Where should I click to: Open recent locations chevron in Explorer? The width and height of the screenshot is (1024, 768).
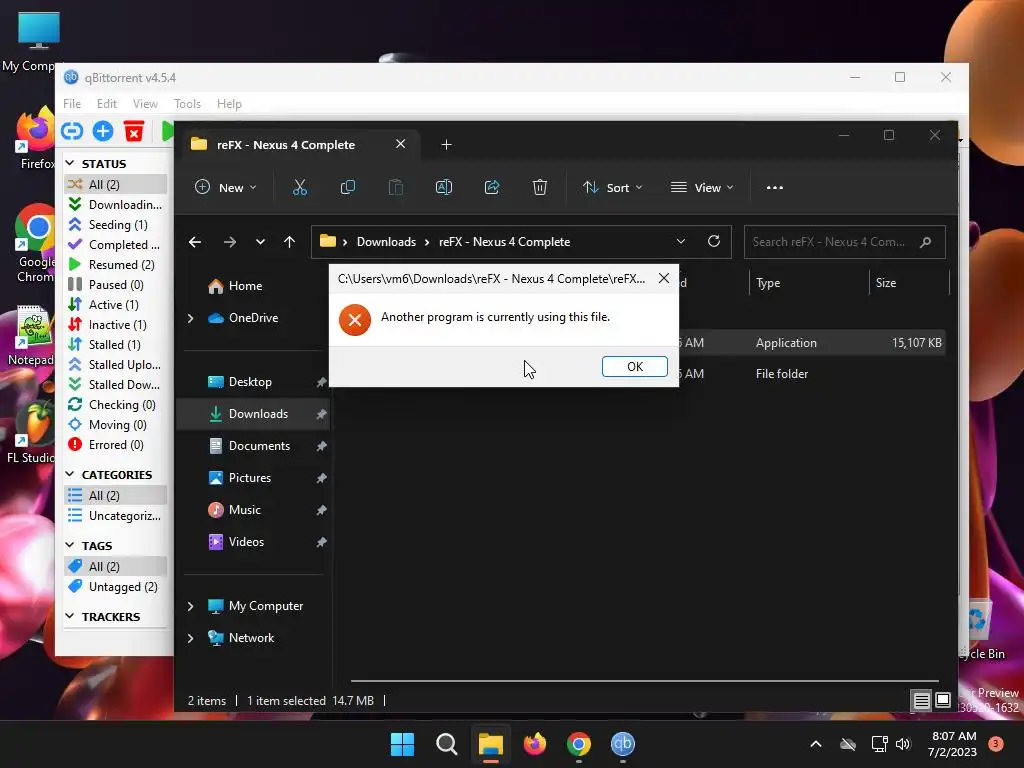click(261, 242)
